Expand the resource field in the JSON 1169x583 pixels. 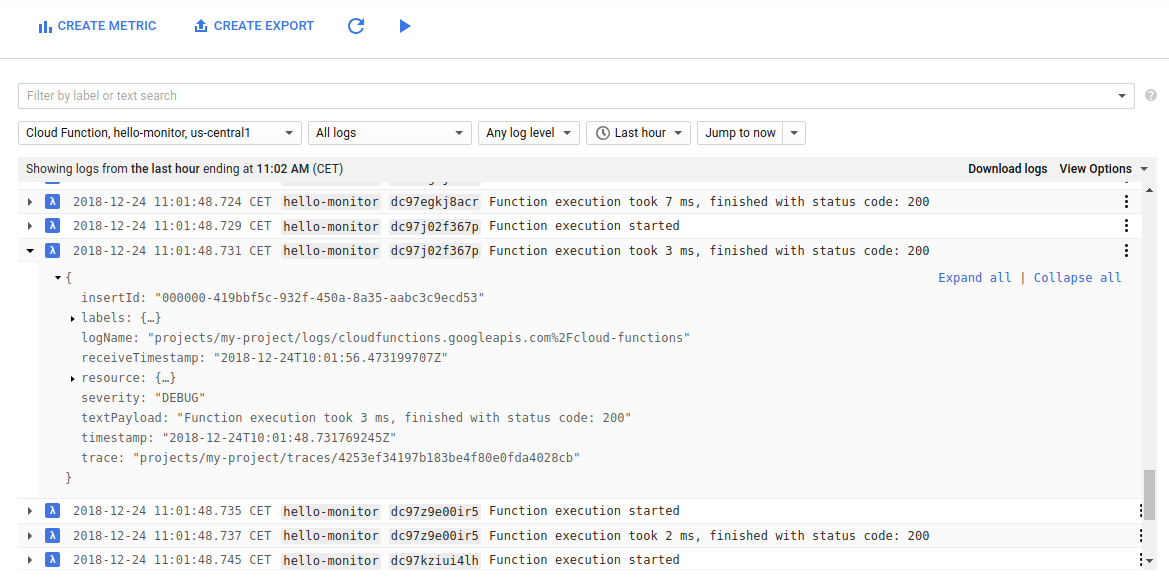[x=70, y=377]
